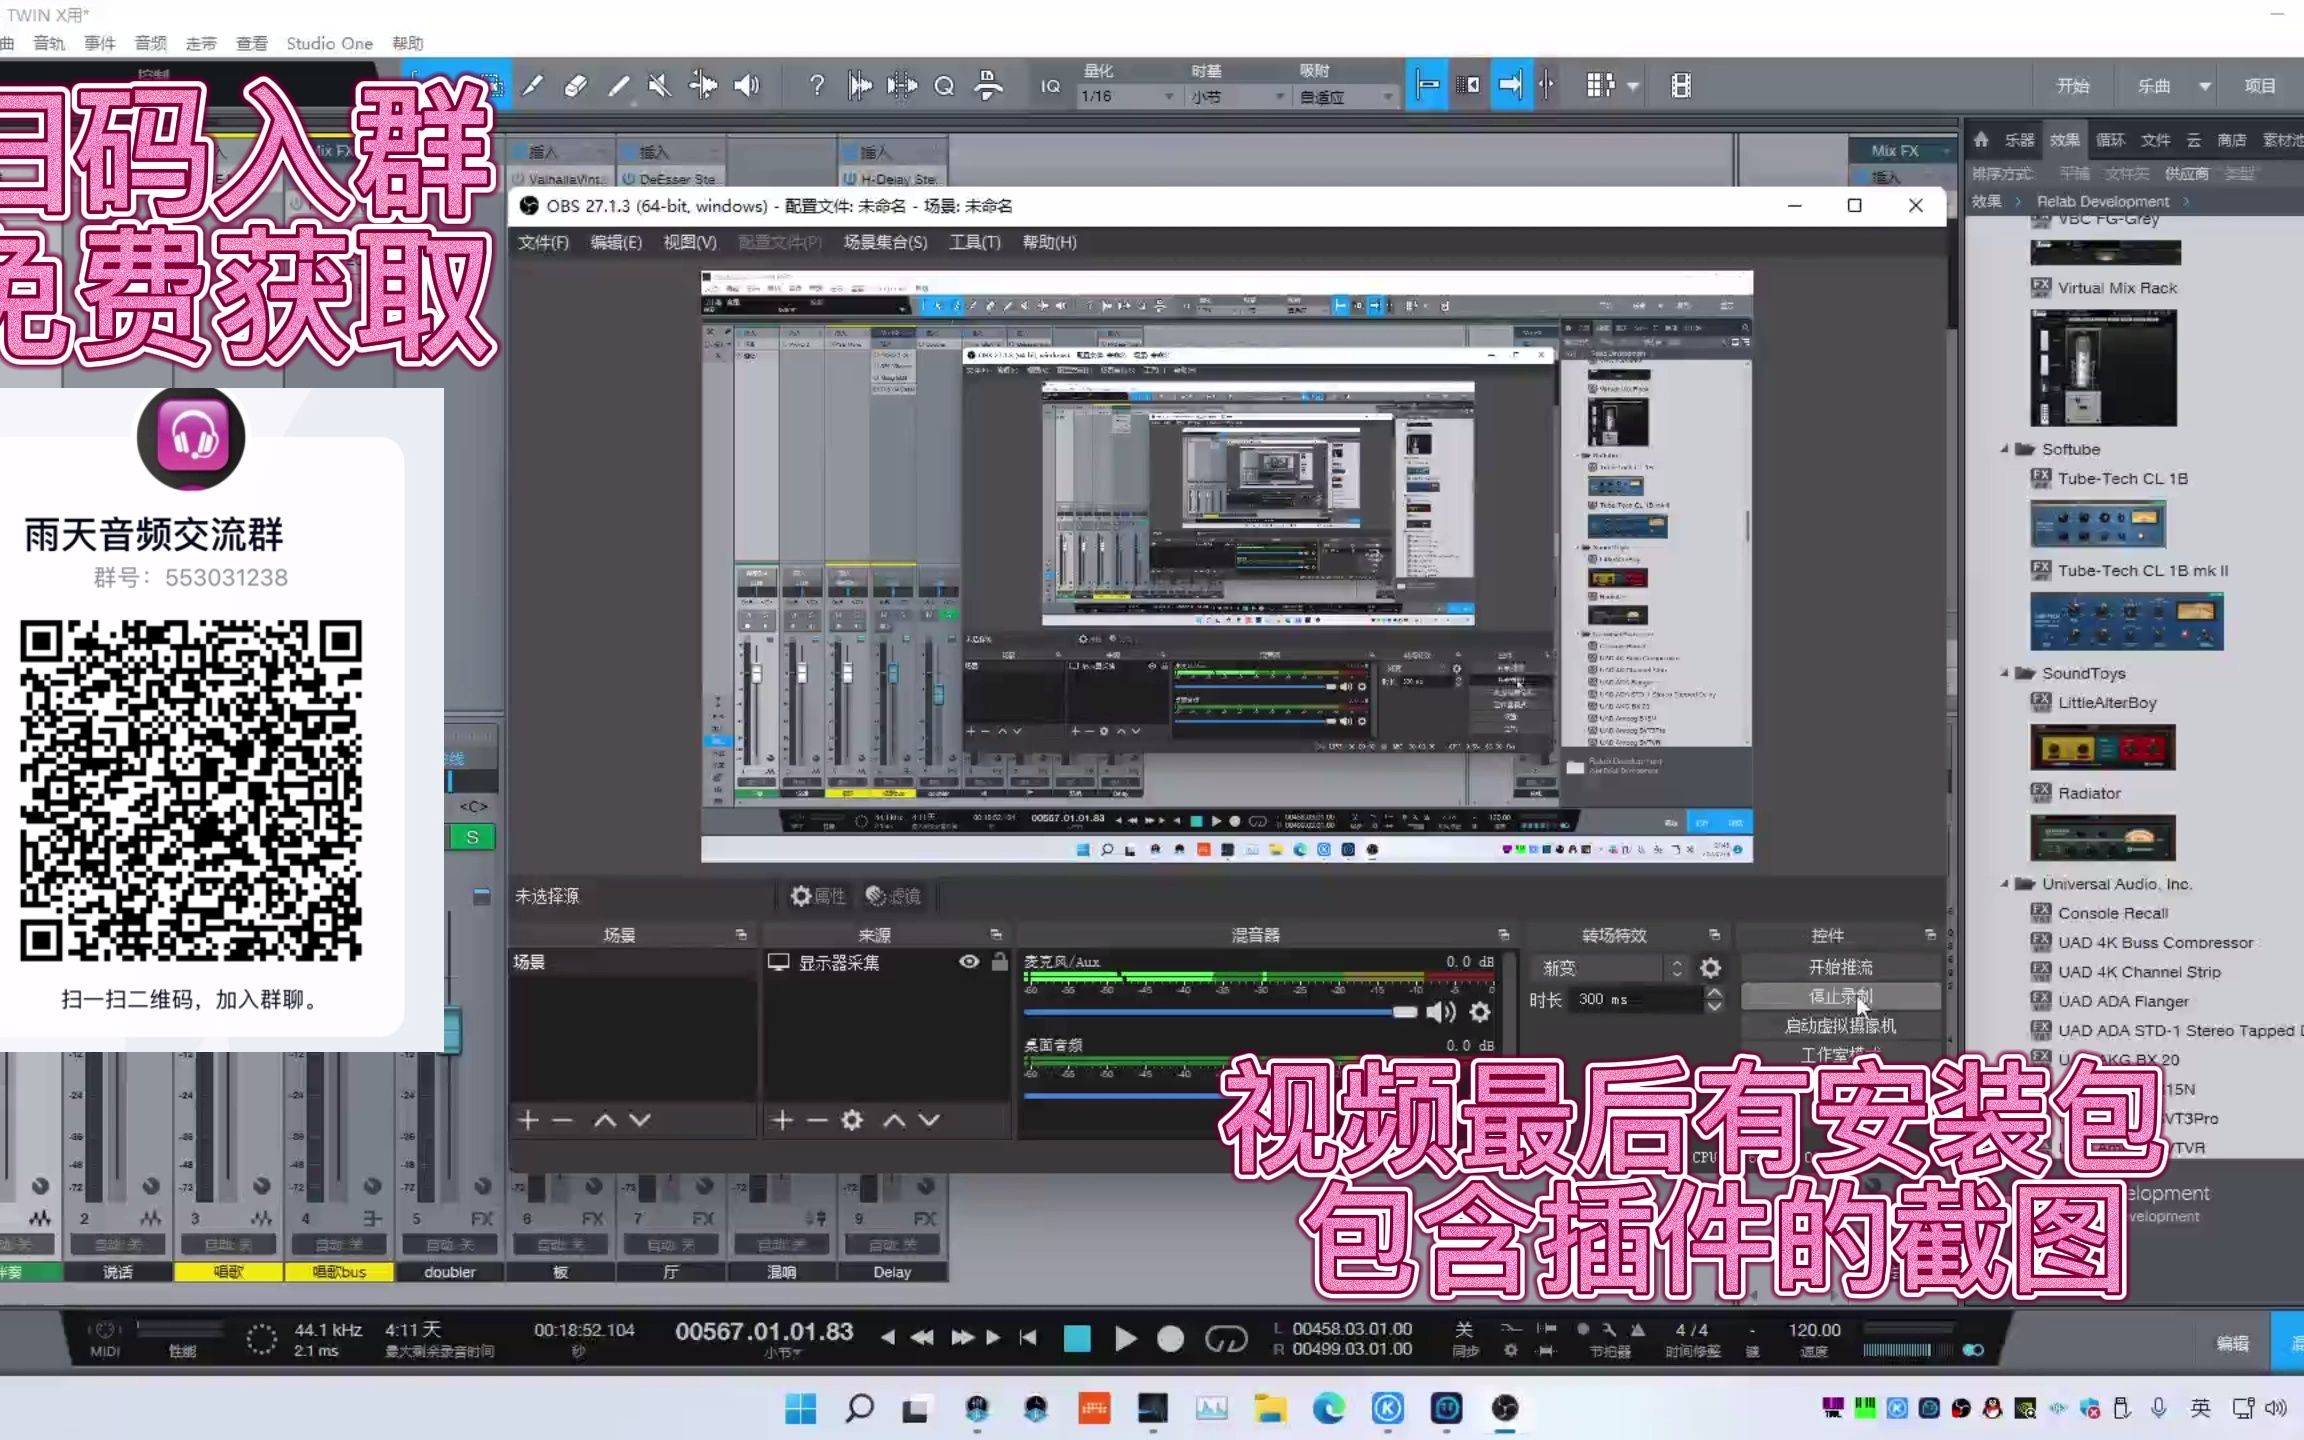Click the IQ button in toolbar
The height and width of the screenshot is (1440, 2304).
point(1050,86)
